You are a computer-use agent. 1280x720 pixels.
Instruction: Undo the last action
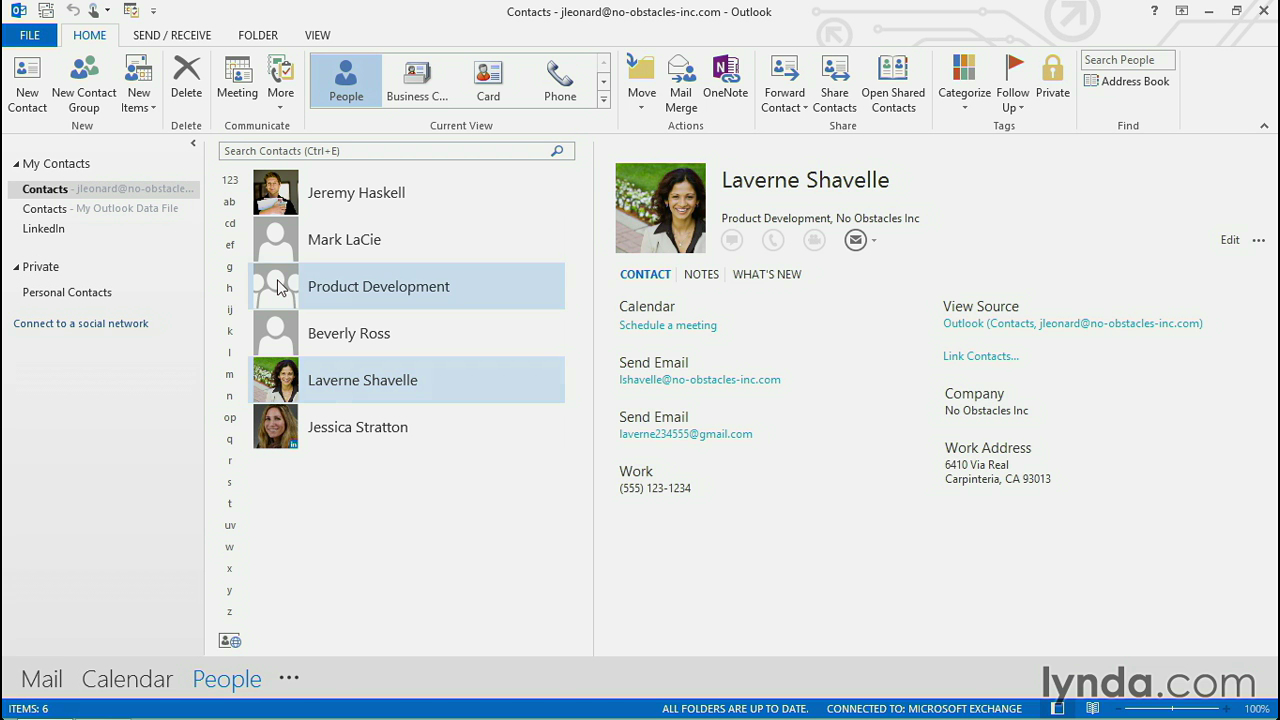coord(73,11)
